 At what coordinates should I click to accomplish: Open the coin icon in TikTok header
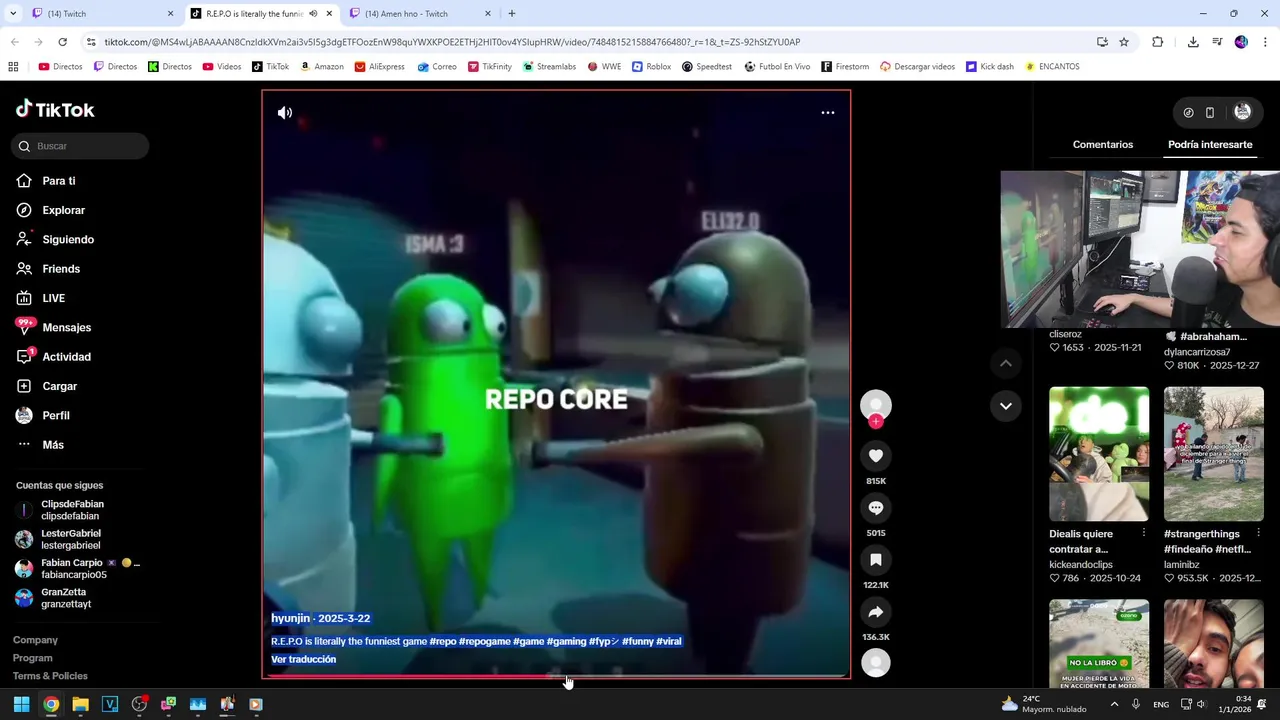pyautogui.click(x=1188, y=113)
